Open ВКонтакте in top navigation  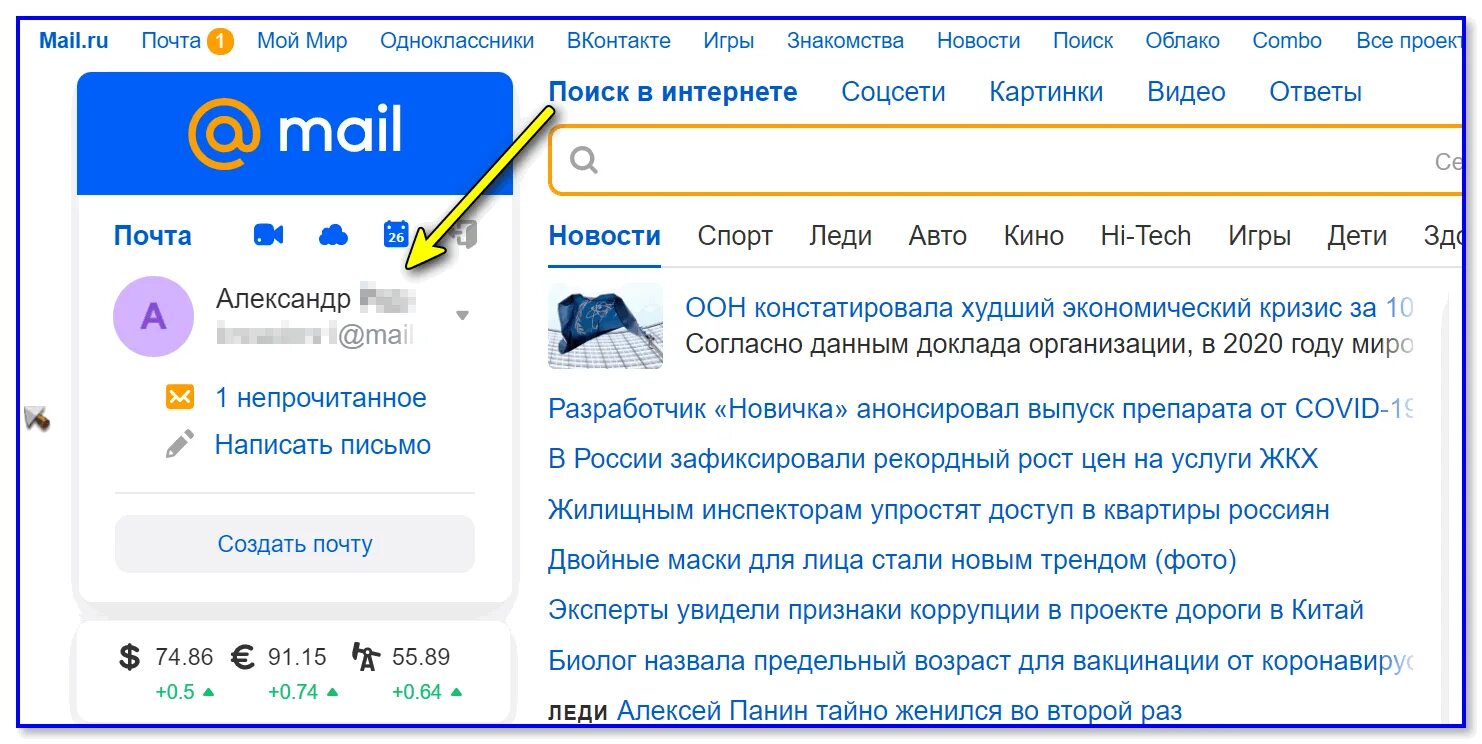point(619,41)
